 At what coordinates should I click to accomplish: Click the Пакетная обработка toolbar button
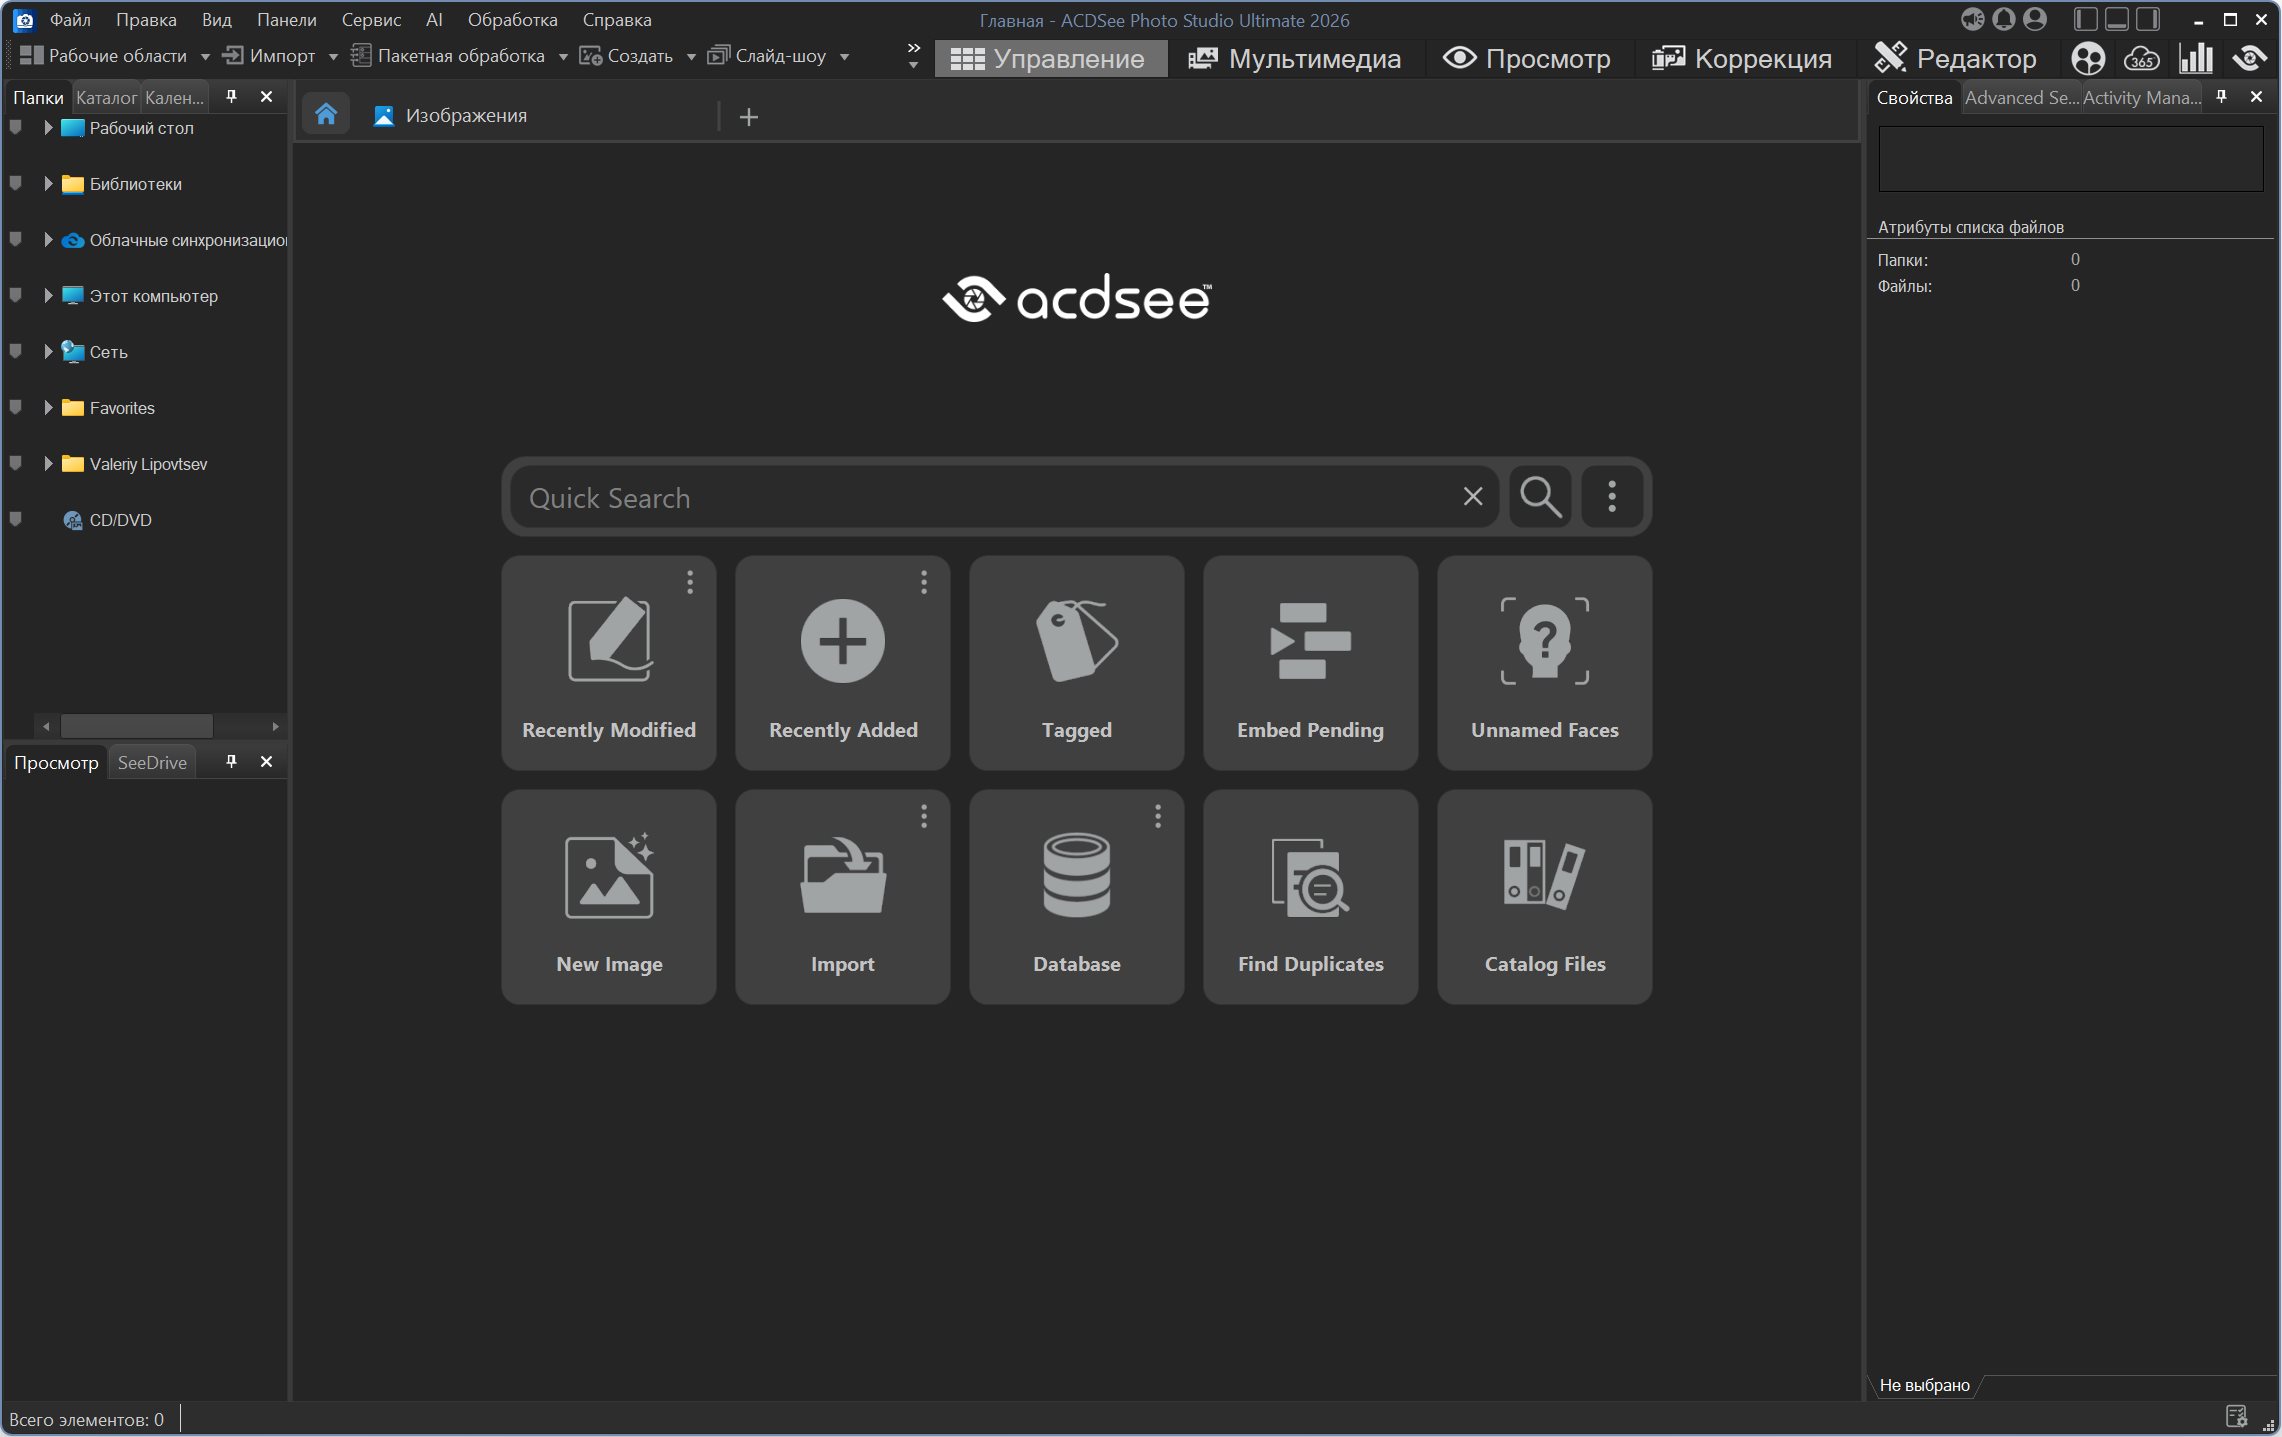tap(449, 56)
